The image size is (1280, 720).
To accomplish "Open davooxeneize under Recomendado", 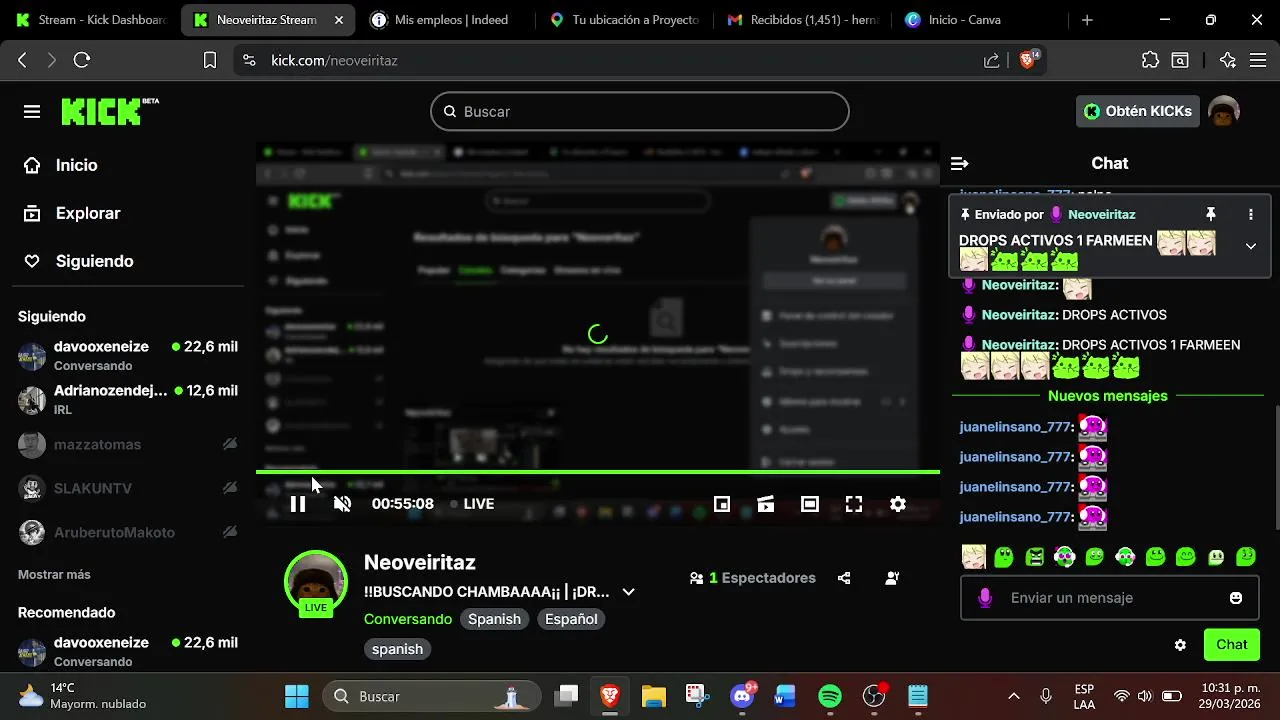I will pos(128,652).
